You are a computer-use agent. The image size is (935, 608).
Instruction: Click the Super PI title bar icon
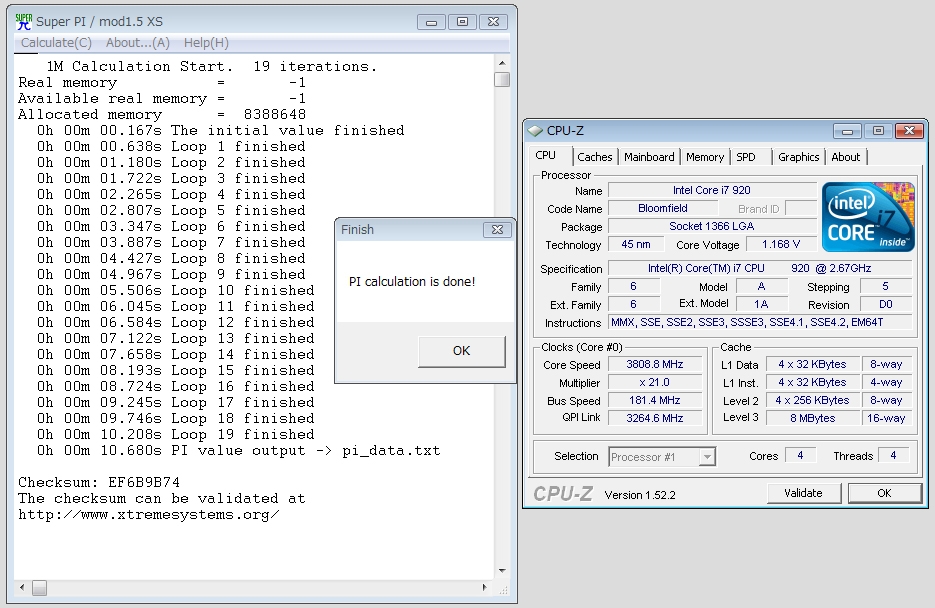coord(24,21)
